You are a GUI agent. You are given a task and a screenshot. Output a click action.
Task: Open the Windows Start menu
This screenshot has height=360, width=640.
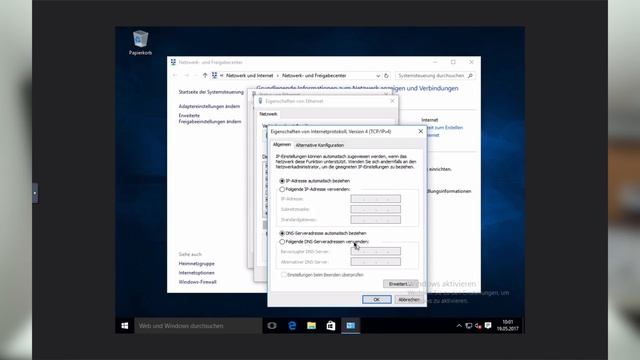point(125,325)
